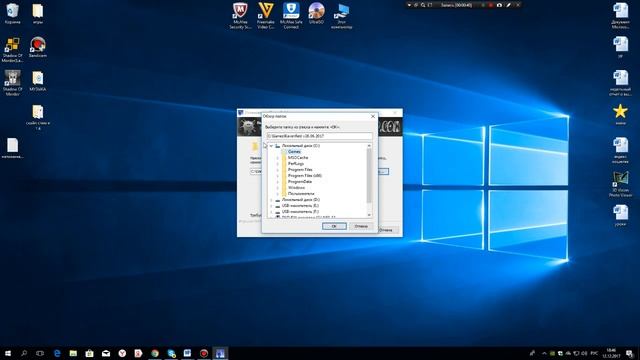This screenshot has width=640, height=360.
Task: Select the ProgramData folder
Action: (300, 182)
